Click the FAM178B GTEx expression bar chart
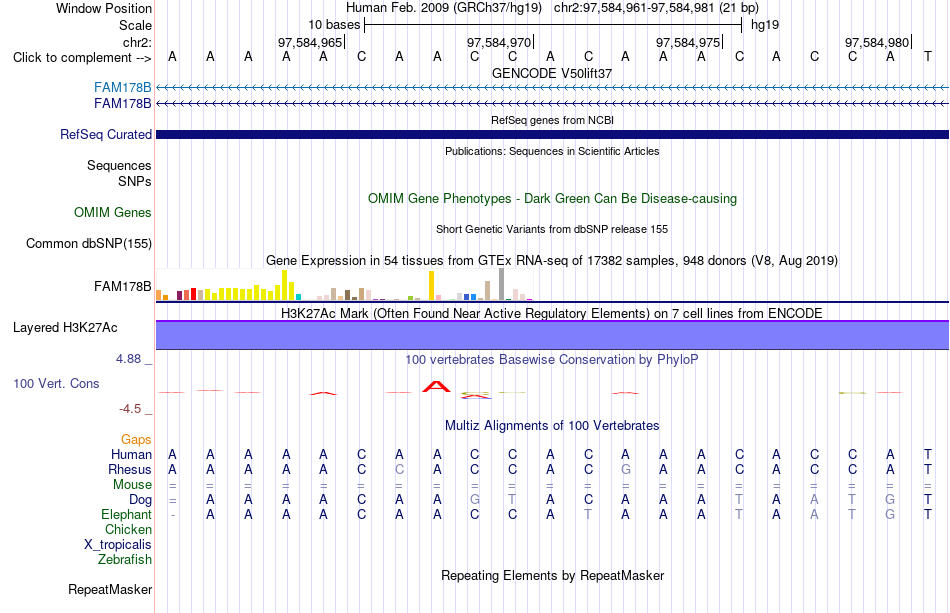The width and height of the screenshot is (950, 613). point(344,285)
